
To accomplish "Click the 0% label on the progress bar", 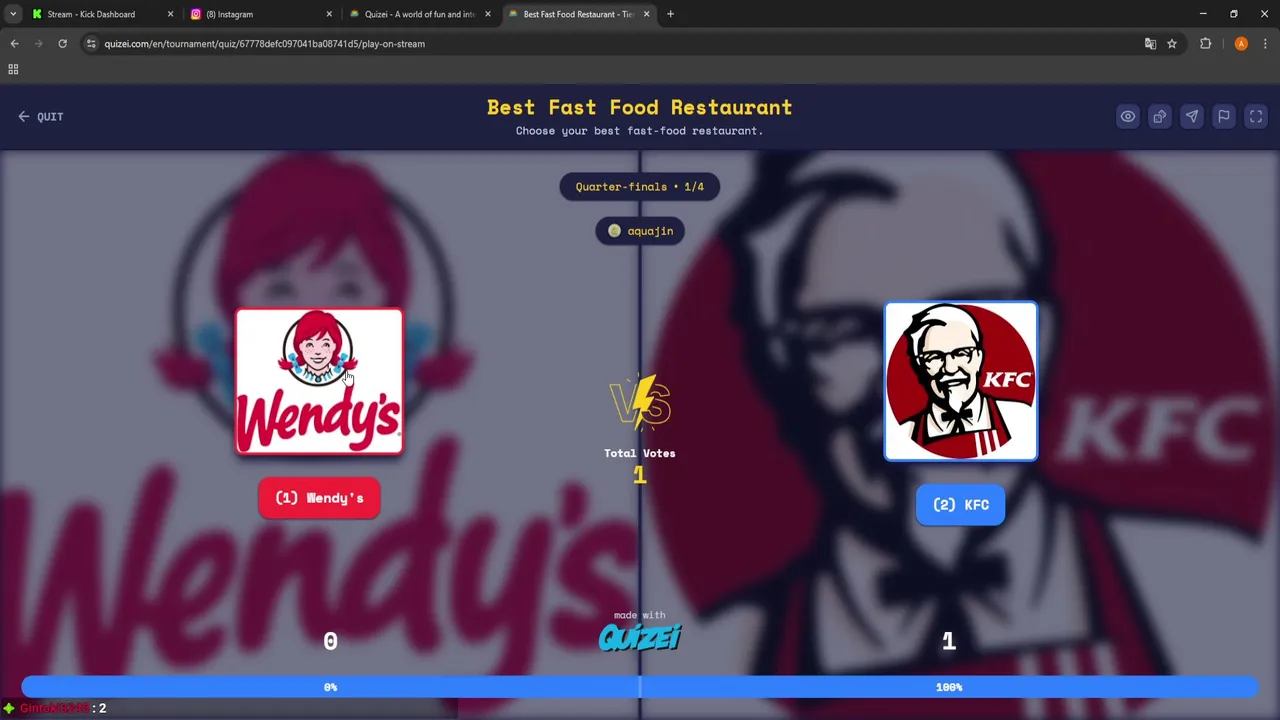I will pyautogui.click(x=330, y=687).
